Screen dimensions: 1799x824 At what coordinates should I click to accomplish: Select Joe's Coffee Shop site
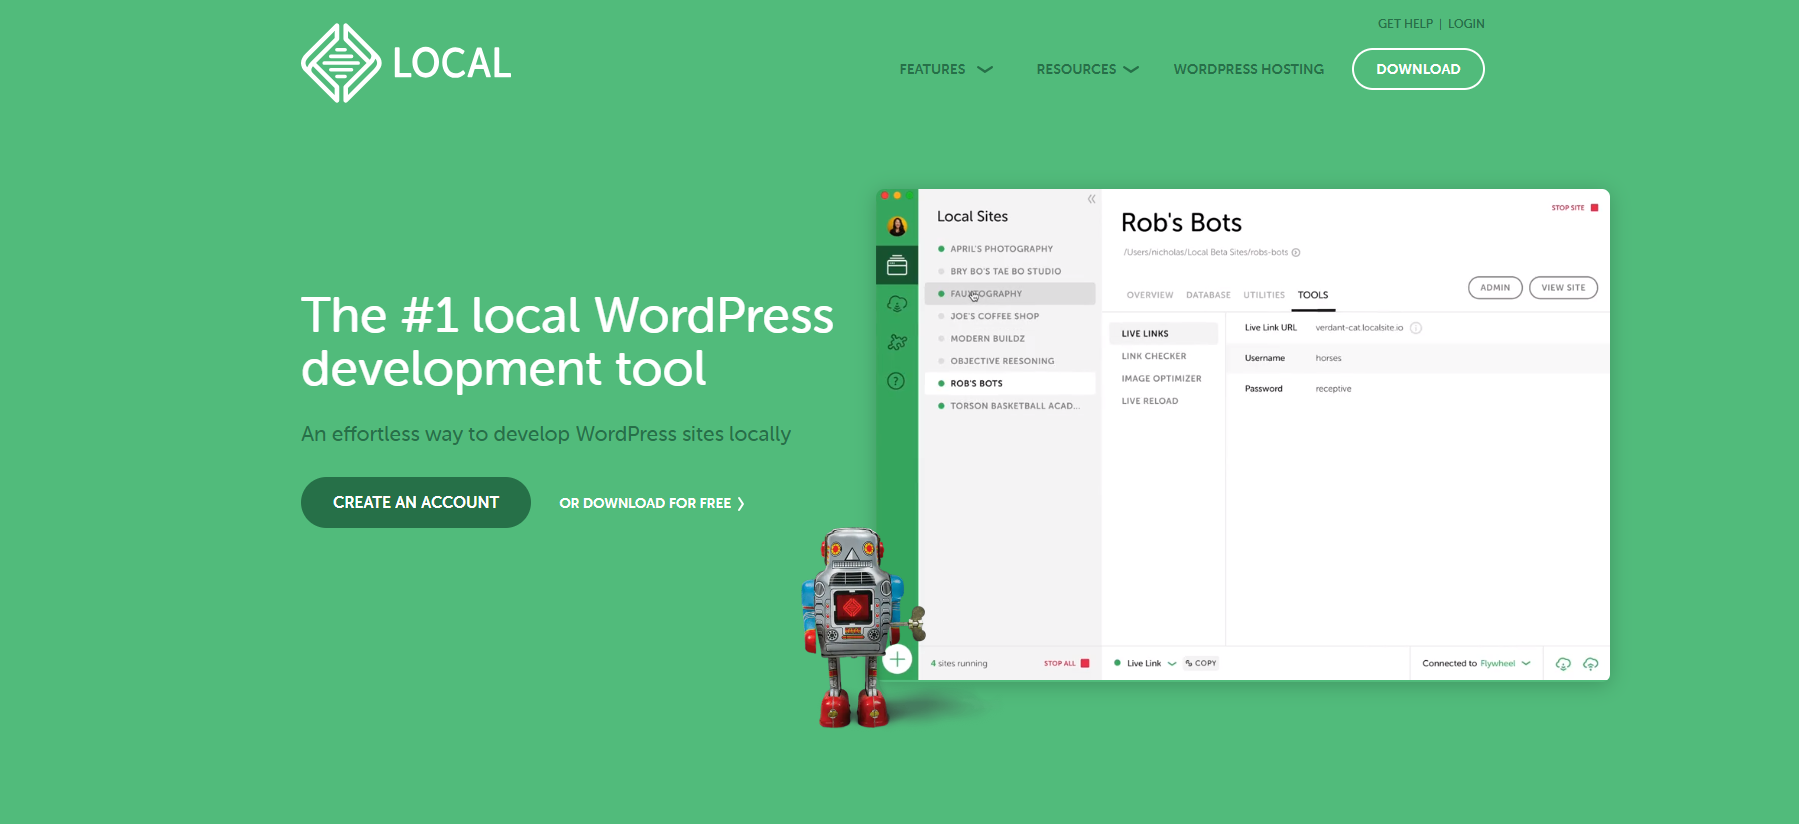(1010, 316)
